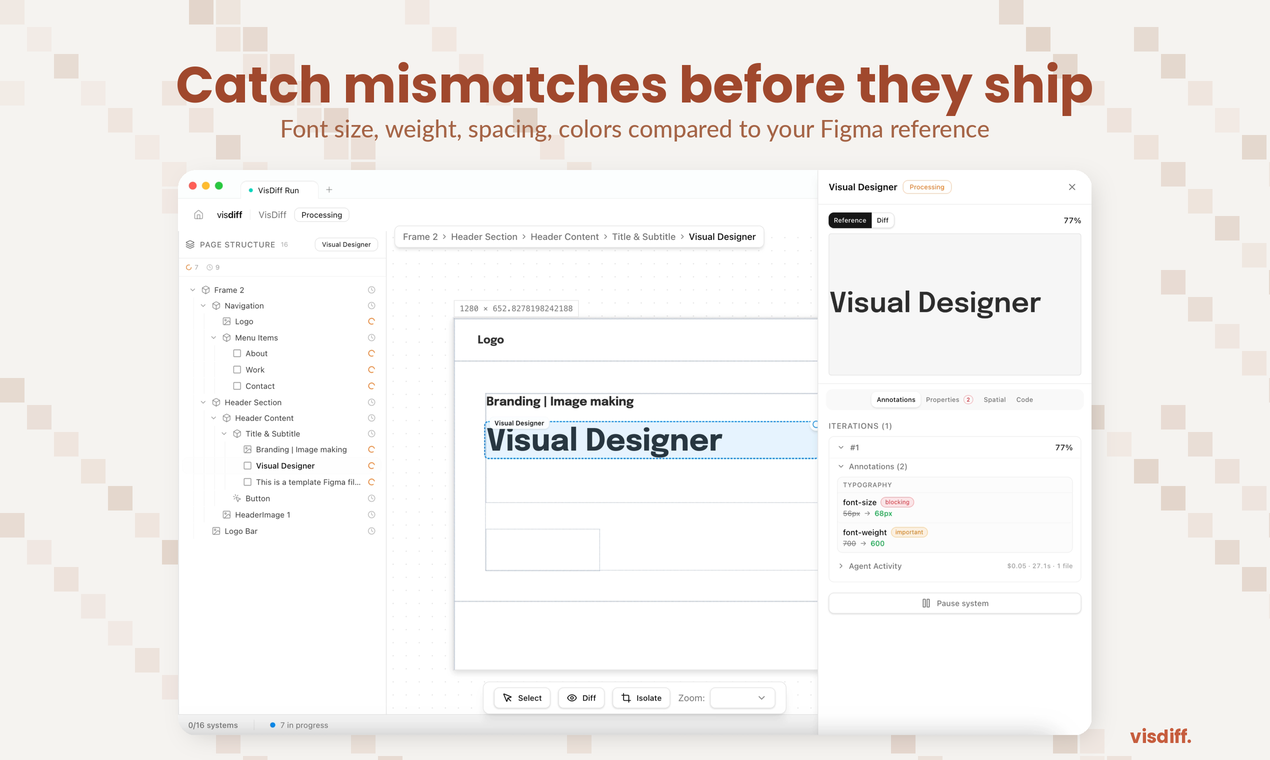Select the Visual Designer heading on the canvas
The image size is (1270, 760).
[604, 440]
